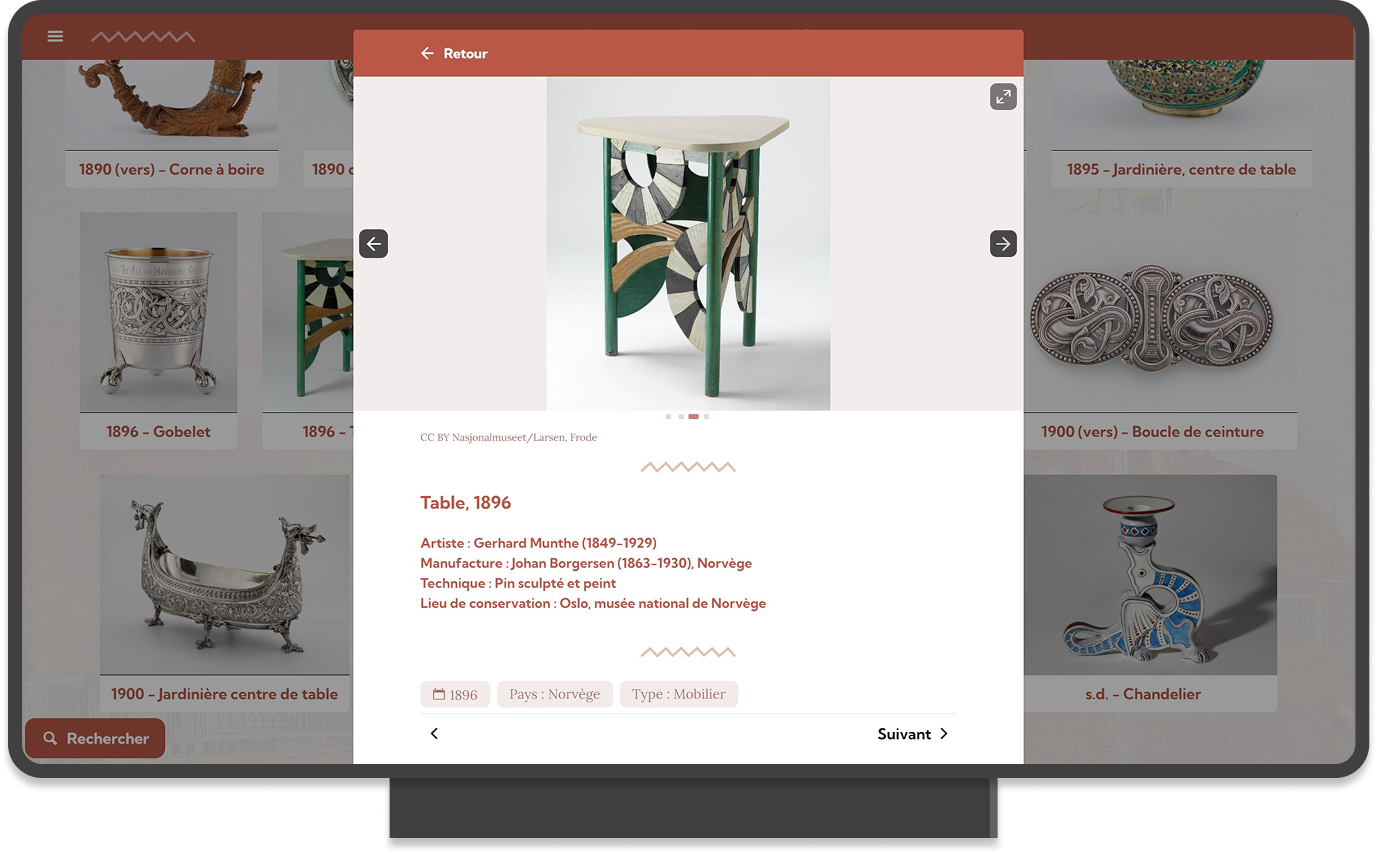Expand image to fullscreen
Viewport: 1378px width, 854px height.
1003,97
